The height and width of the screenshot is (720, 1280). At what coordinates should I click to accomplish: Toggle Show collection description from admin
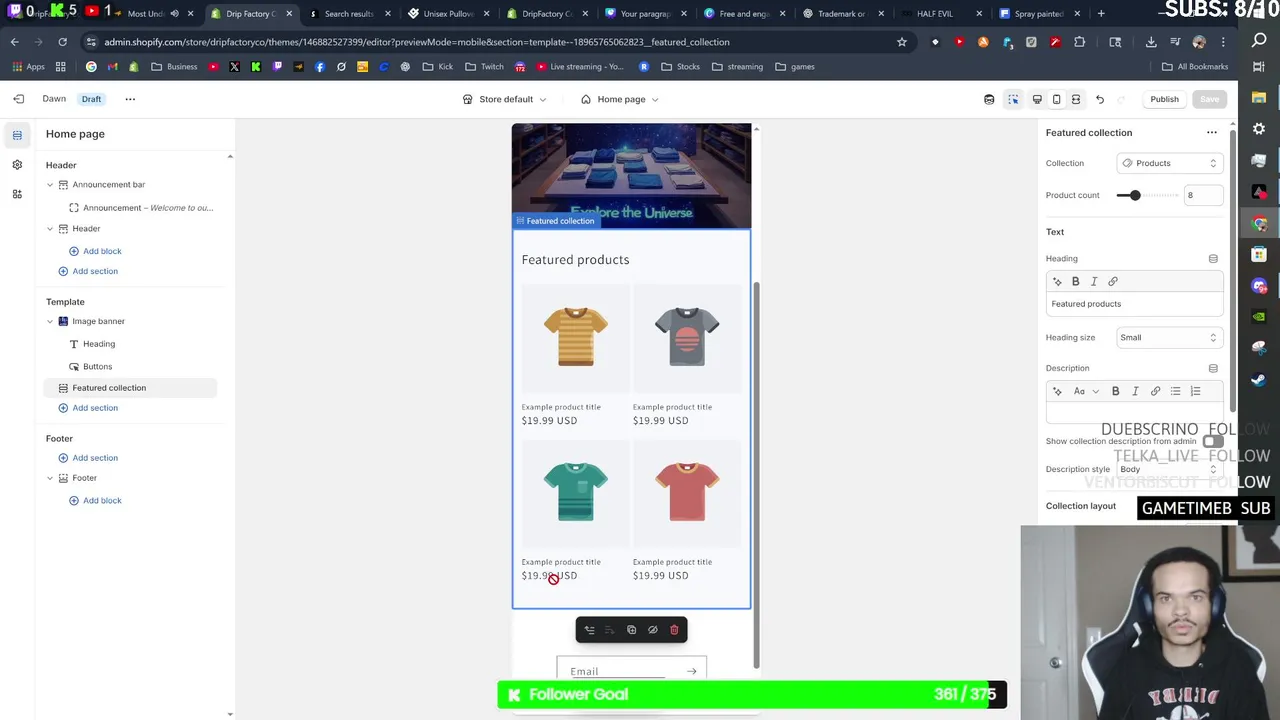[x=1213, y=441]
